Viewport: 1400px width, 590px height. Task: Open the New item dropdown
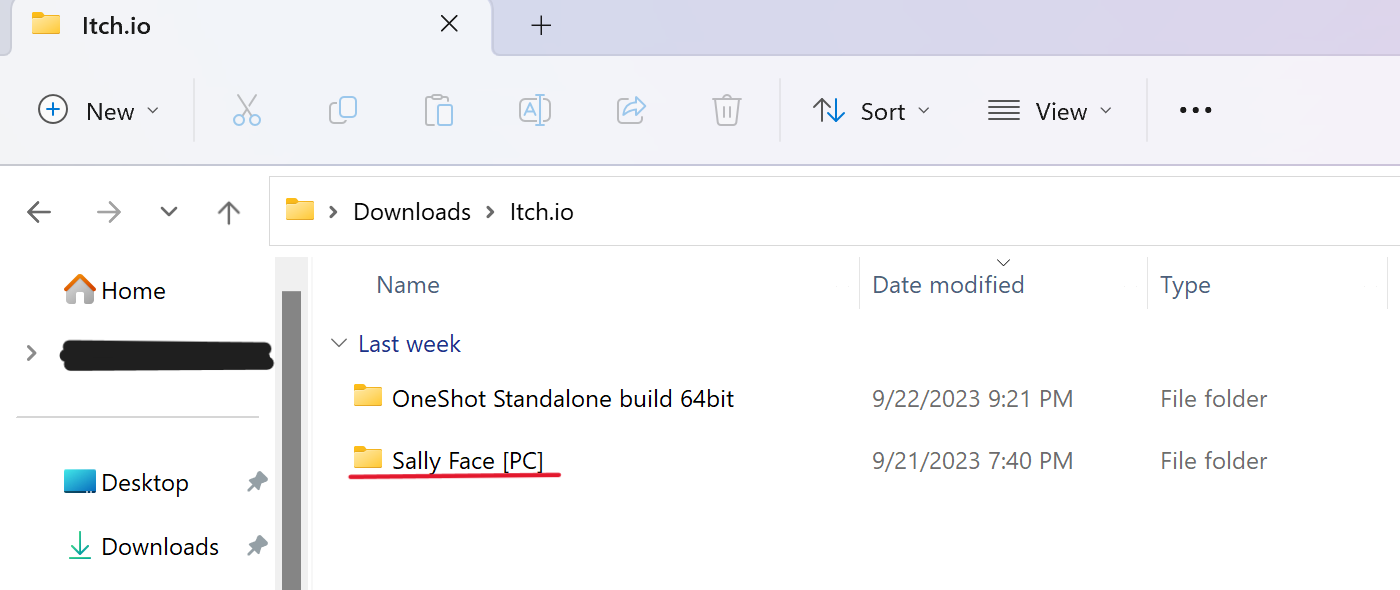point(99,111)
